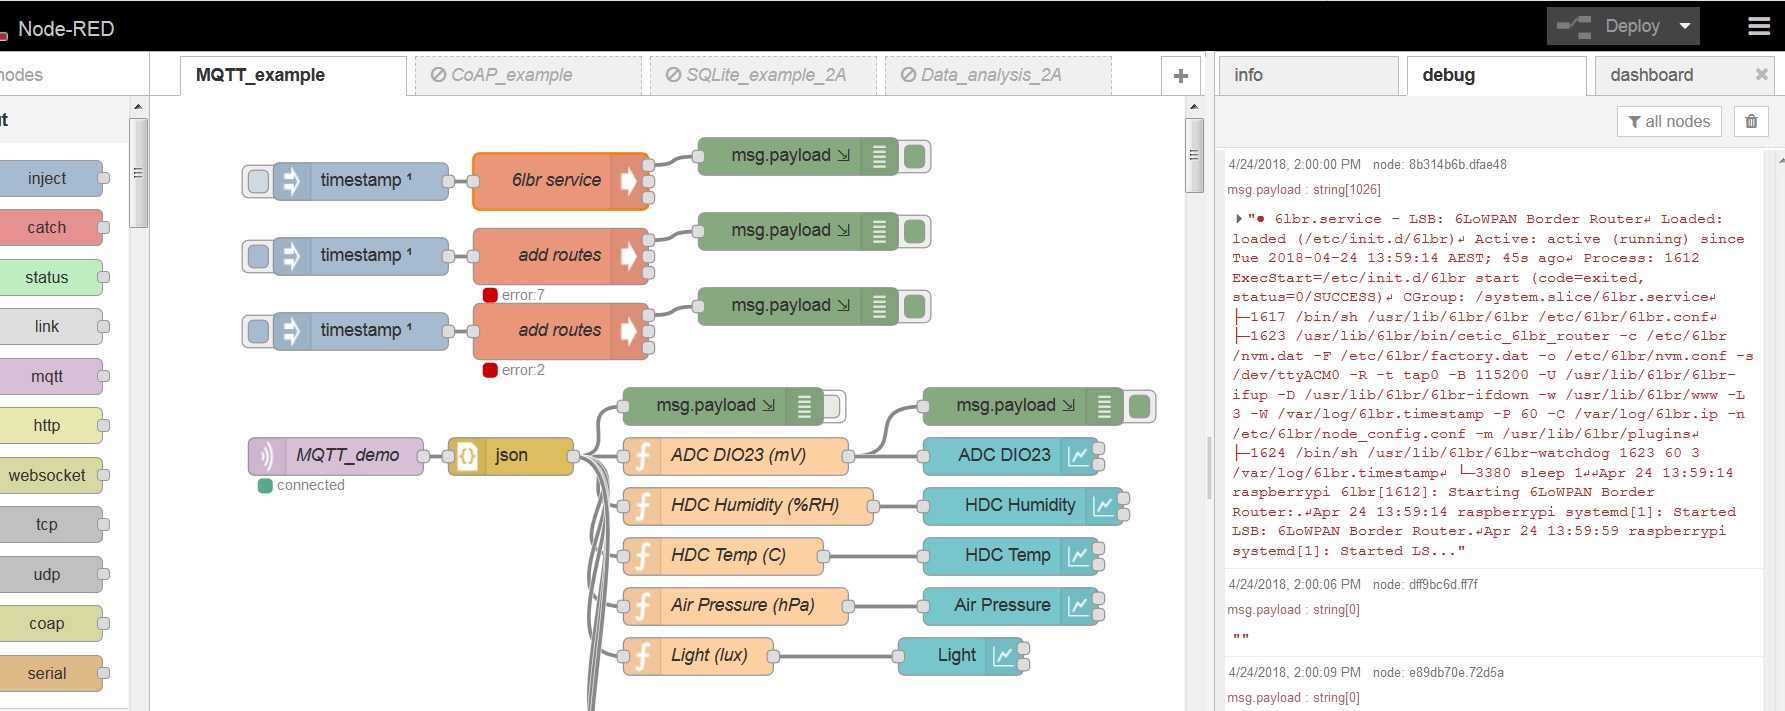
Task: Click arrow icon of the 6lbr service timestamp node
Action: 291,181
